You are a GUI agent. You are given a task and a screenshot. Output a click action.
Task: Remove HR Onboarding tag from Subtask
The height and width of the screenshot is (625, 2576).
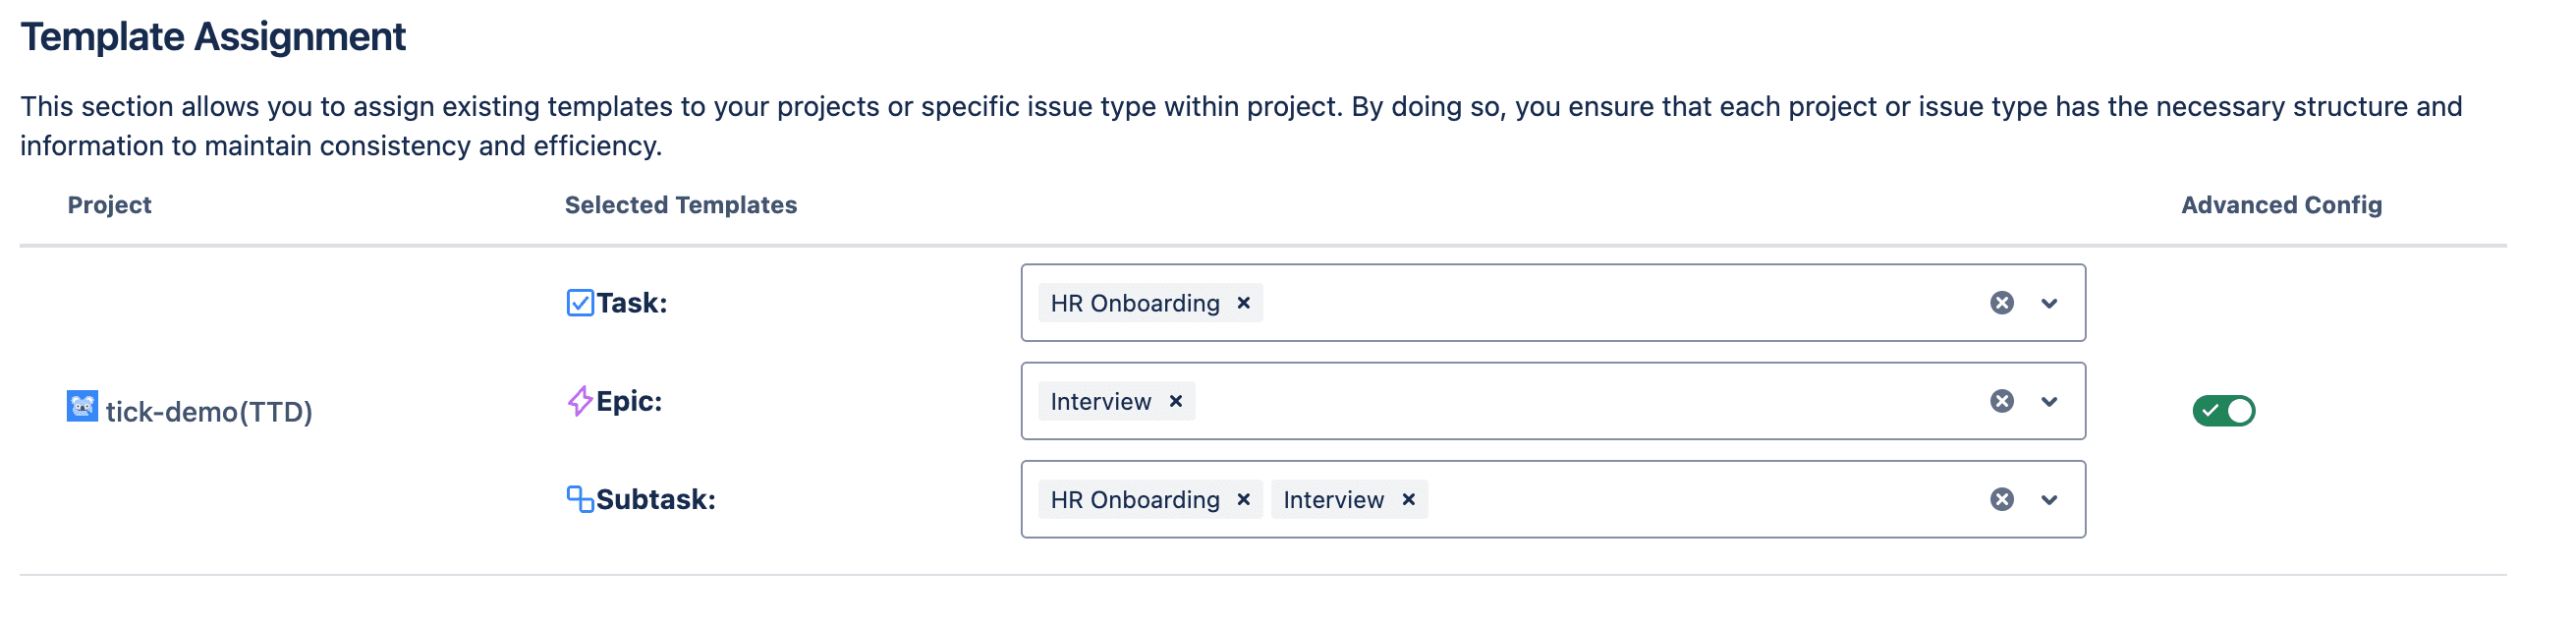[x=1243, y=499]
